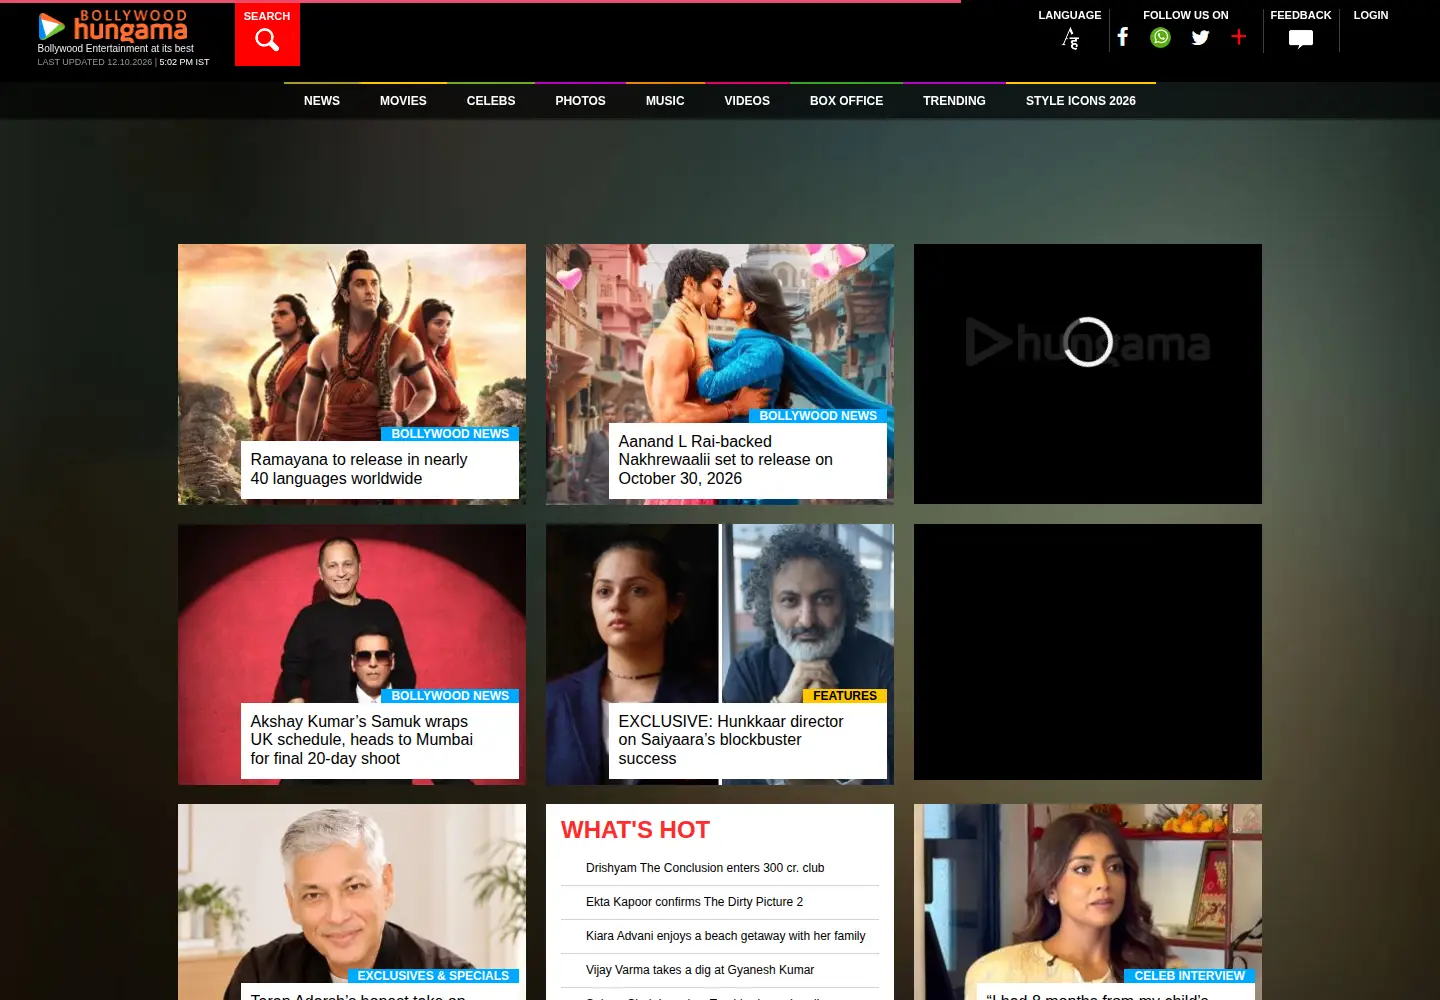Click Bollywood News tag on Akshay Kumar card

coord(450,696)
